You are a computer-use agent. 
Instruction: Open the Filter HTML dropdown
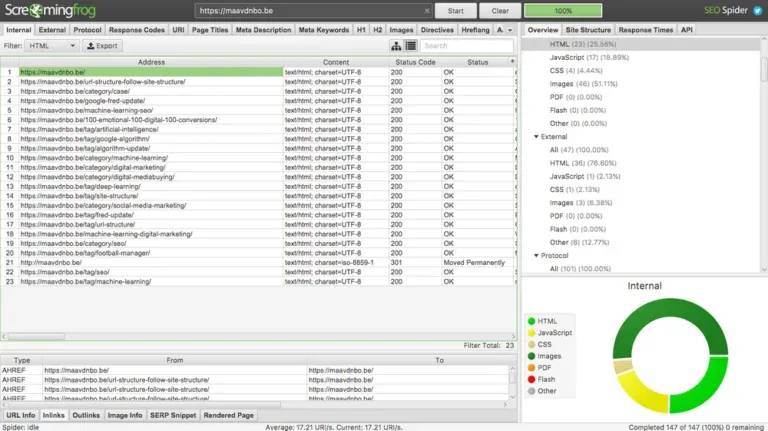[x=52, y=46]
